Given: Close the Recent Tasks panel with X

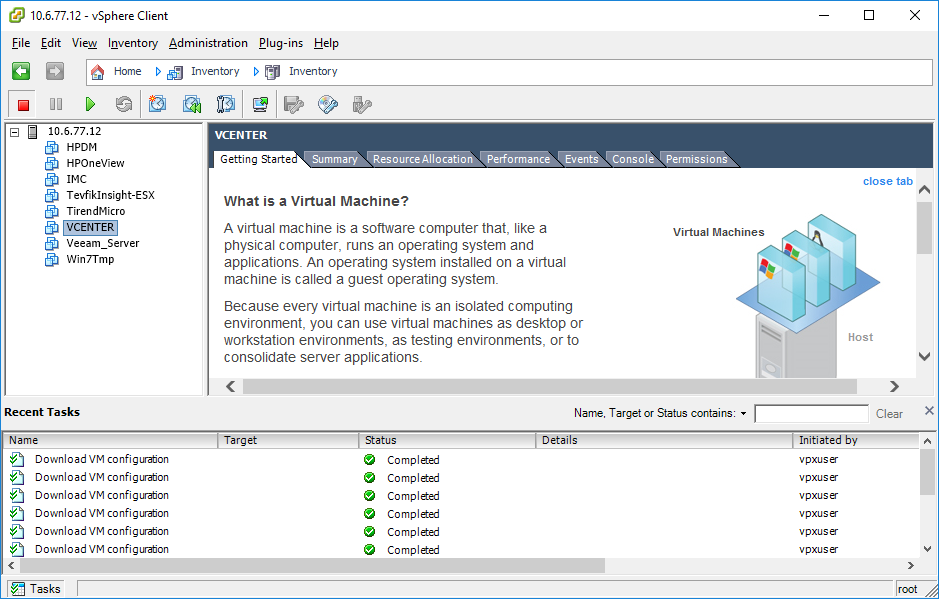Looking at the screenshot, I should click(929, 411).
